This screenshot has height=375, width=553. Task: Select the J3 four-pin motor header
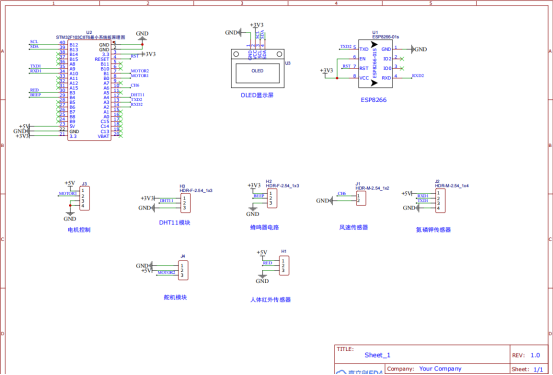click(84, 199)
